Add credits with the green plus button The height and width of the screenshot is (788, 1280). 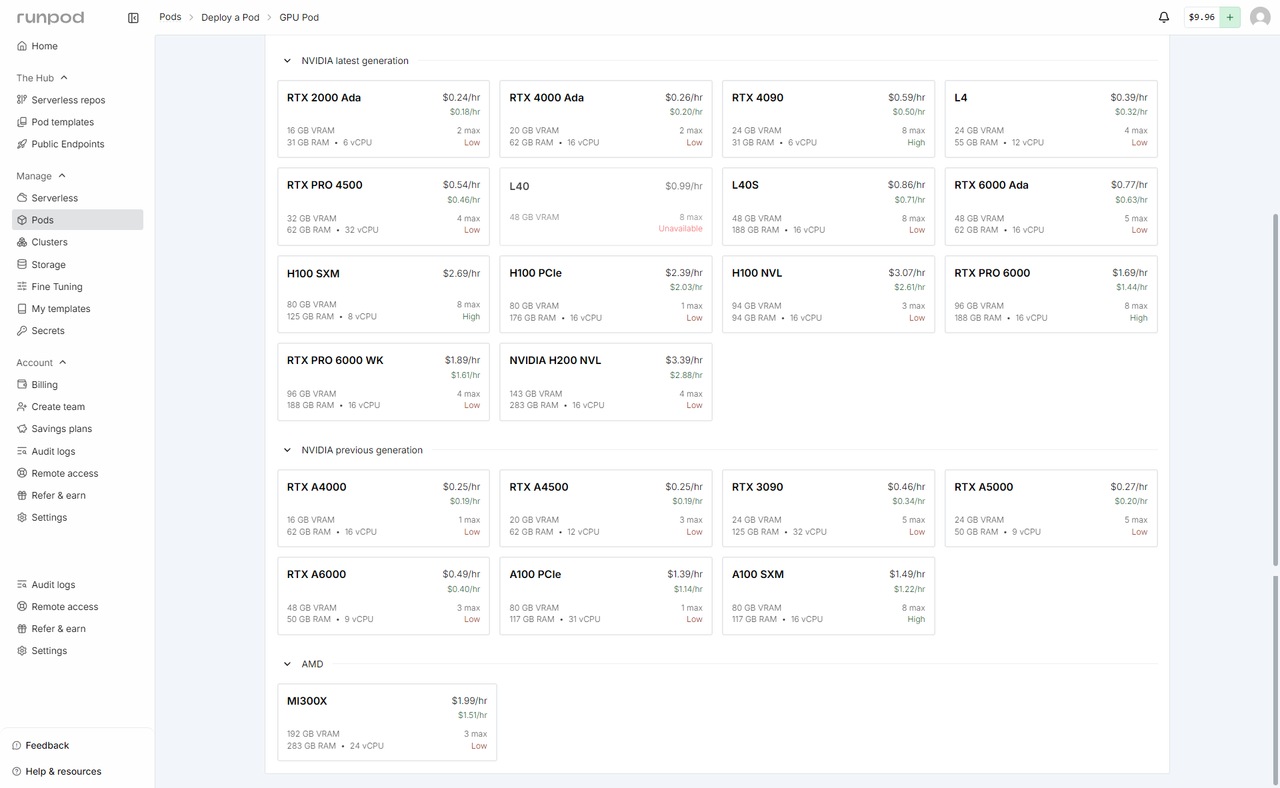(1230, 17)
